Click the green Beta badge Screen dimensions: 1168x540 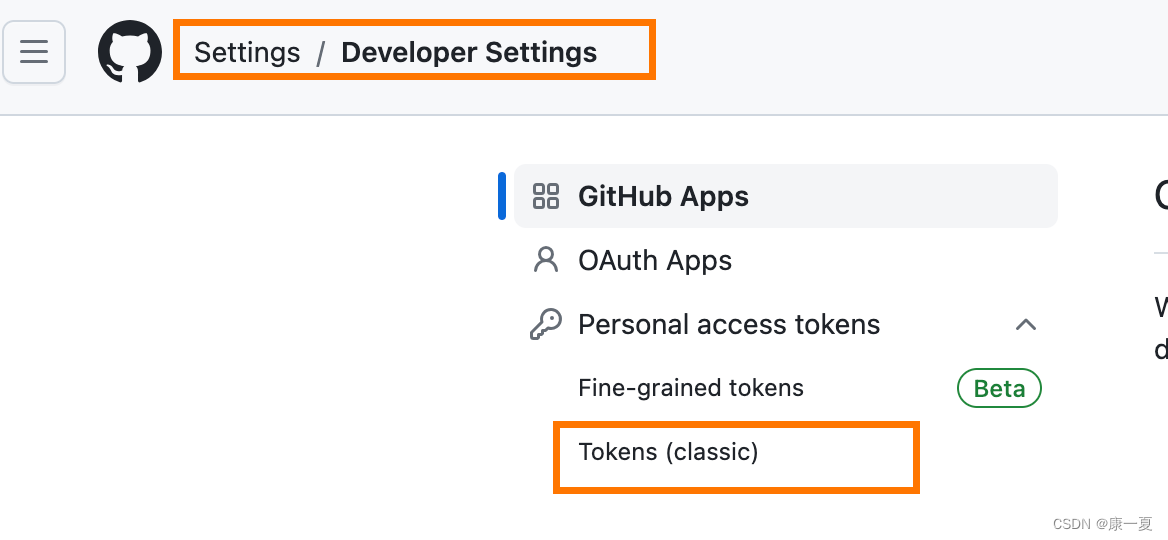(999, 388)
